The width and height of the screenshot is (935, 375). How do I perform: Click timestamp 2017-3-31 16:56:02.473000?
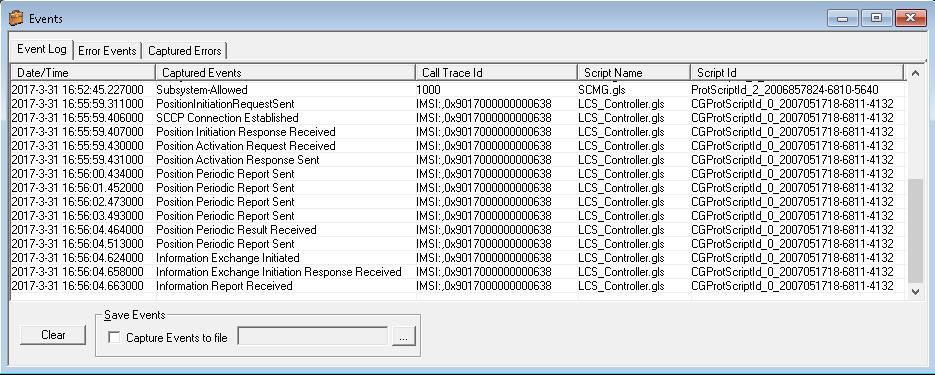pyautogui.click(x=78, y=202)
